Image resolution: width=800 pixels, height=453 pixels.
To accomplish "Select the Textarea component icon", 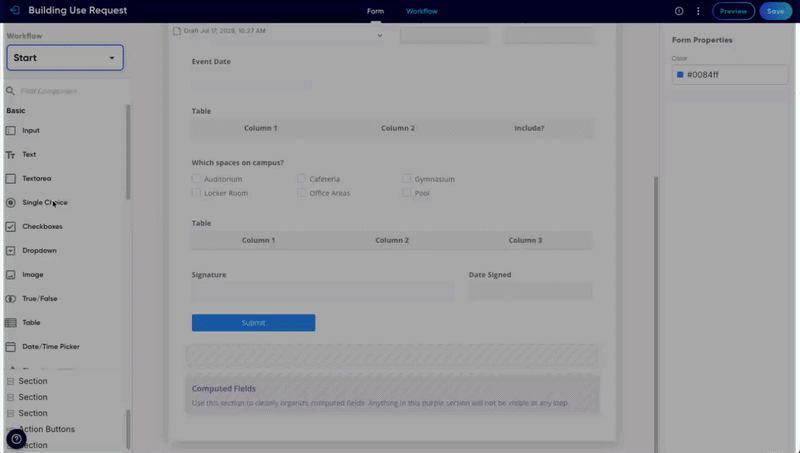I will click(11, 179).
